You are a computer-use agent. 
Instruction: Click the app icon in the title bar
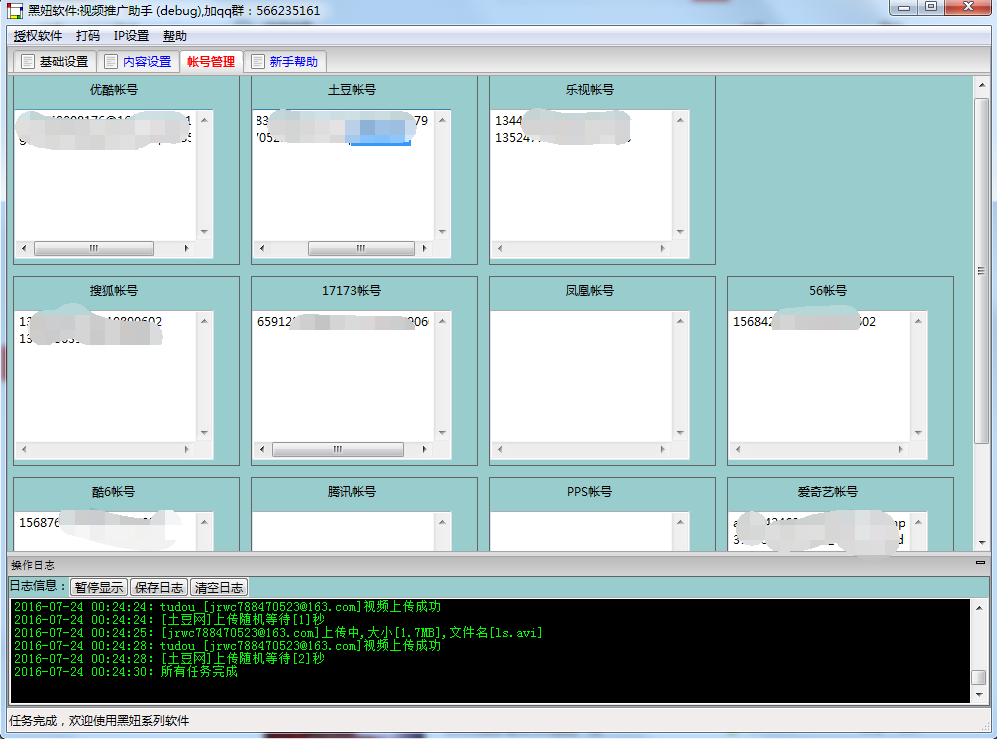(15, 11)
